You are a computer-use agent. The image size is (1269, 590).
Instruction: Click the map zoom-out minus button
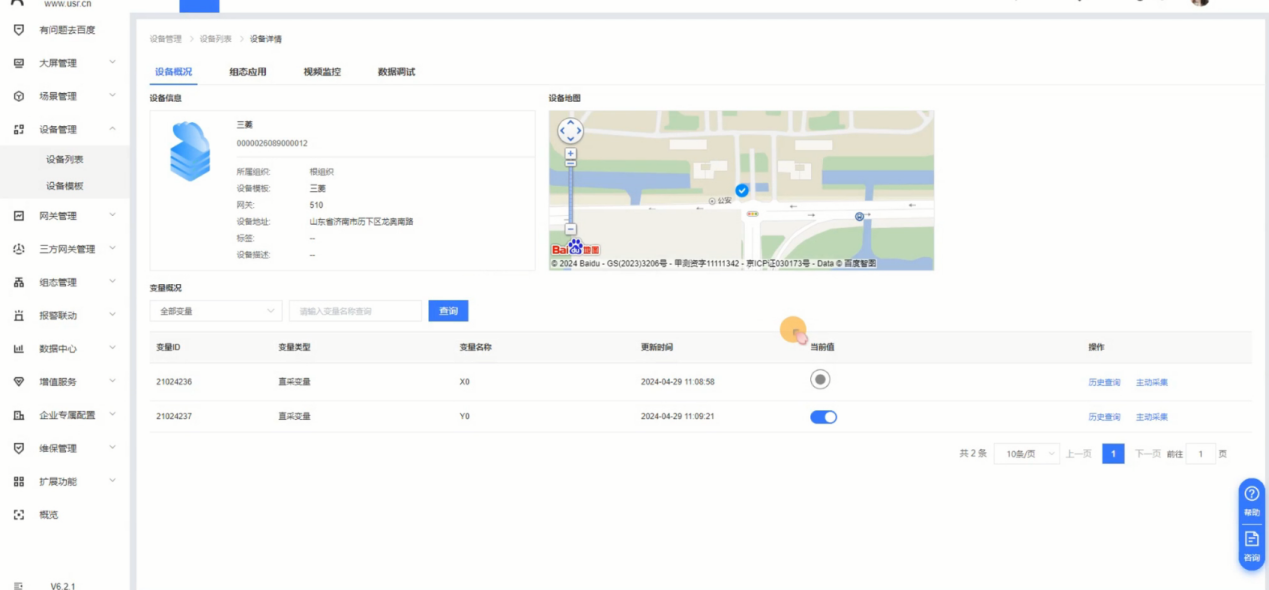(x=570, y=229)
